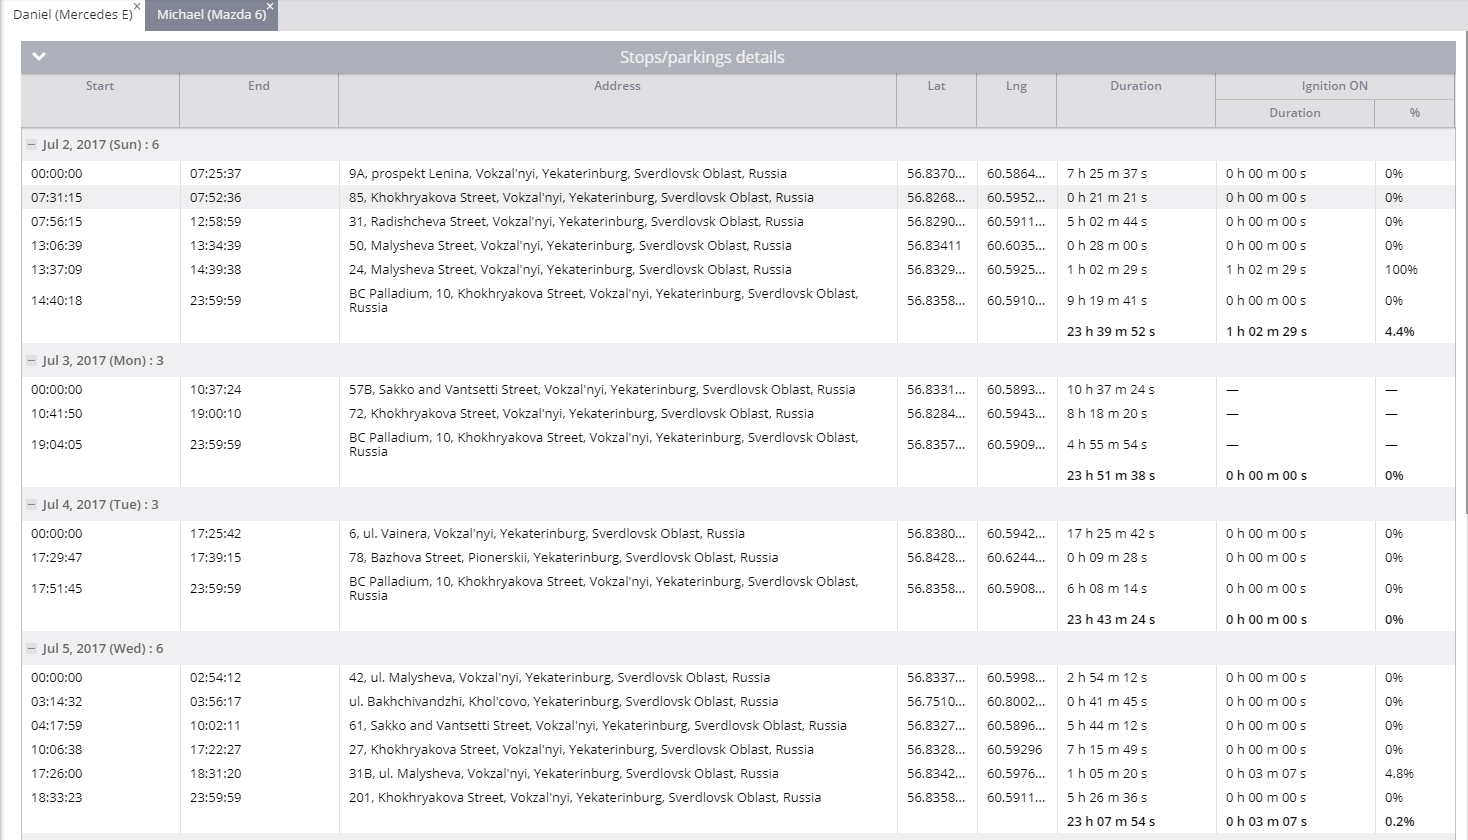Image resolution: width=1468 pixels, height=840 pixels.
Task: Select address 201, Khokhryakova Street
Action: click(585, 798)
